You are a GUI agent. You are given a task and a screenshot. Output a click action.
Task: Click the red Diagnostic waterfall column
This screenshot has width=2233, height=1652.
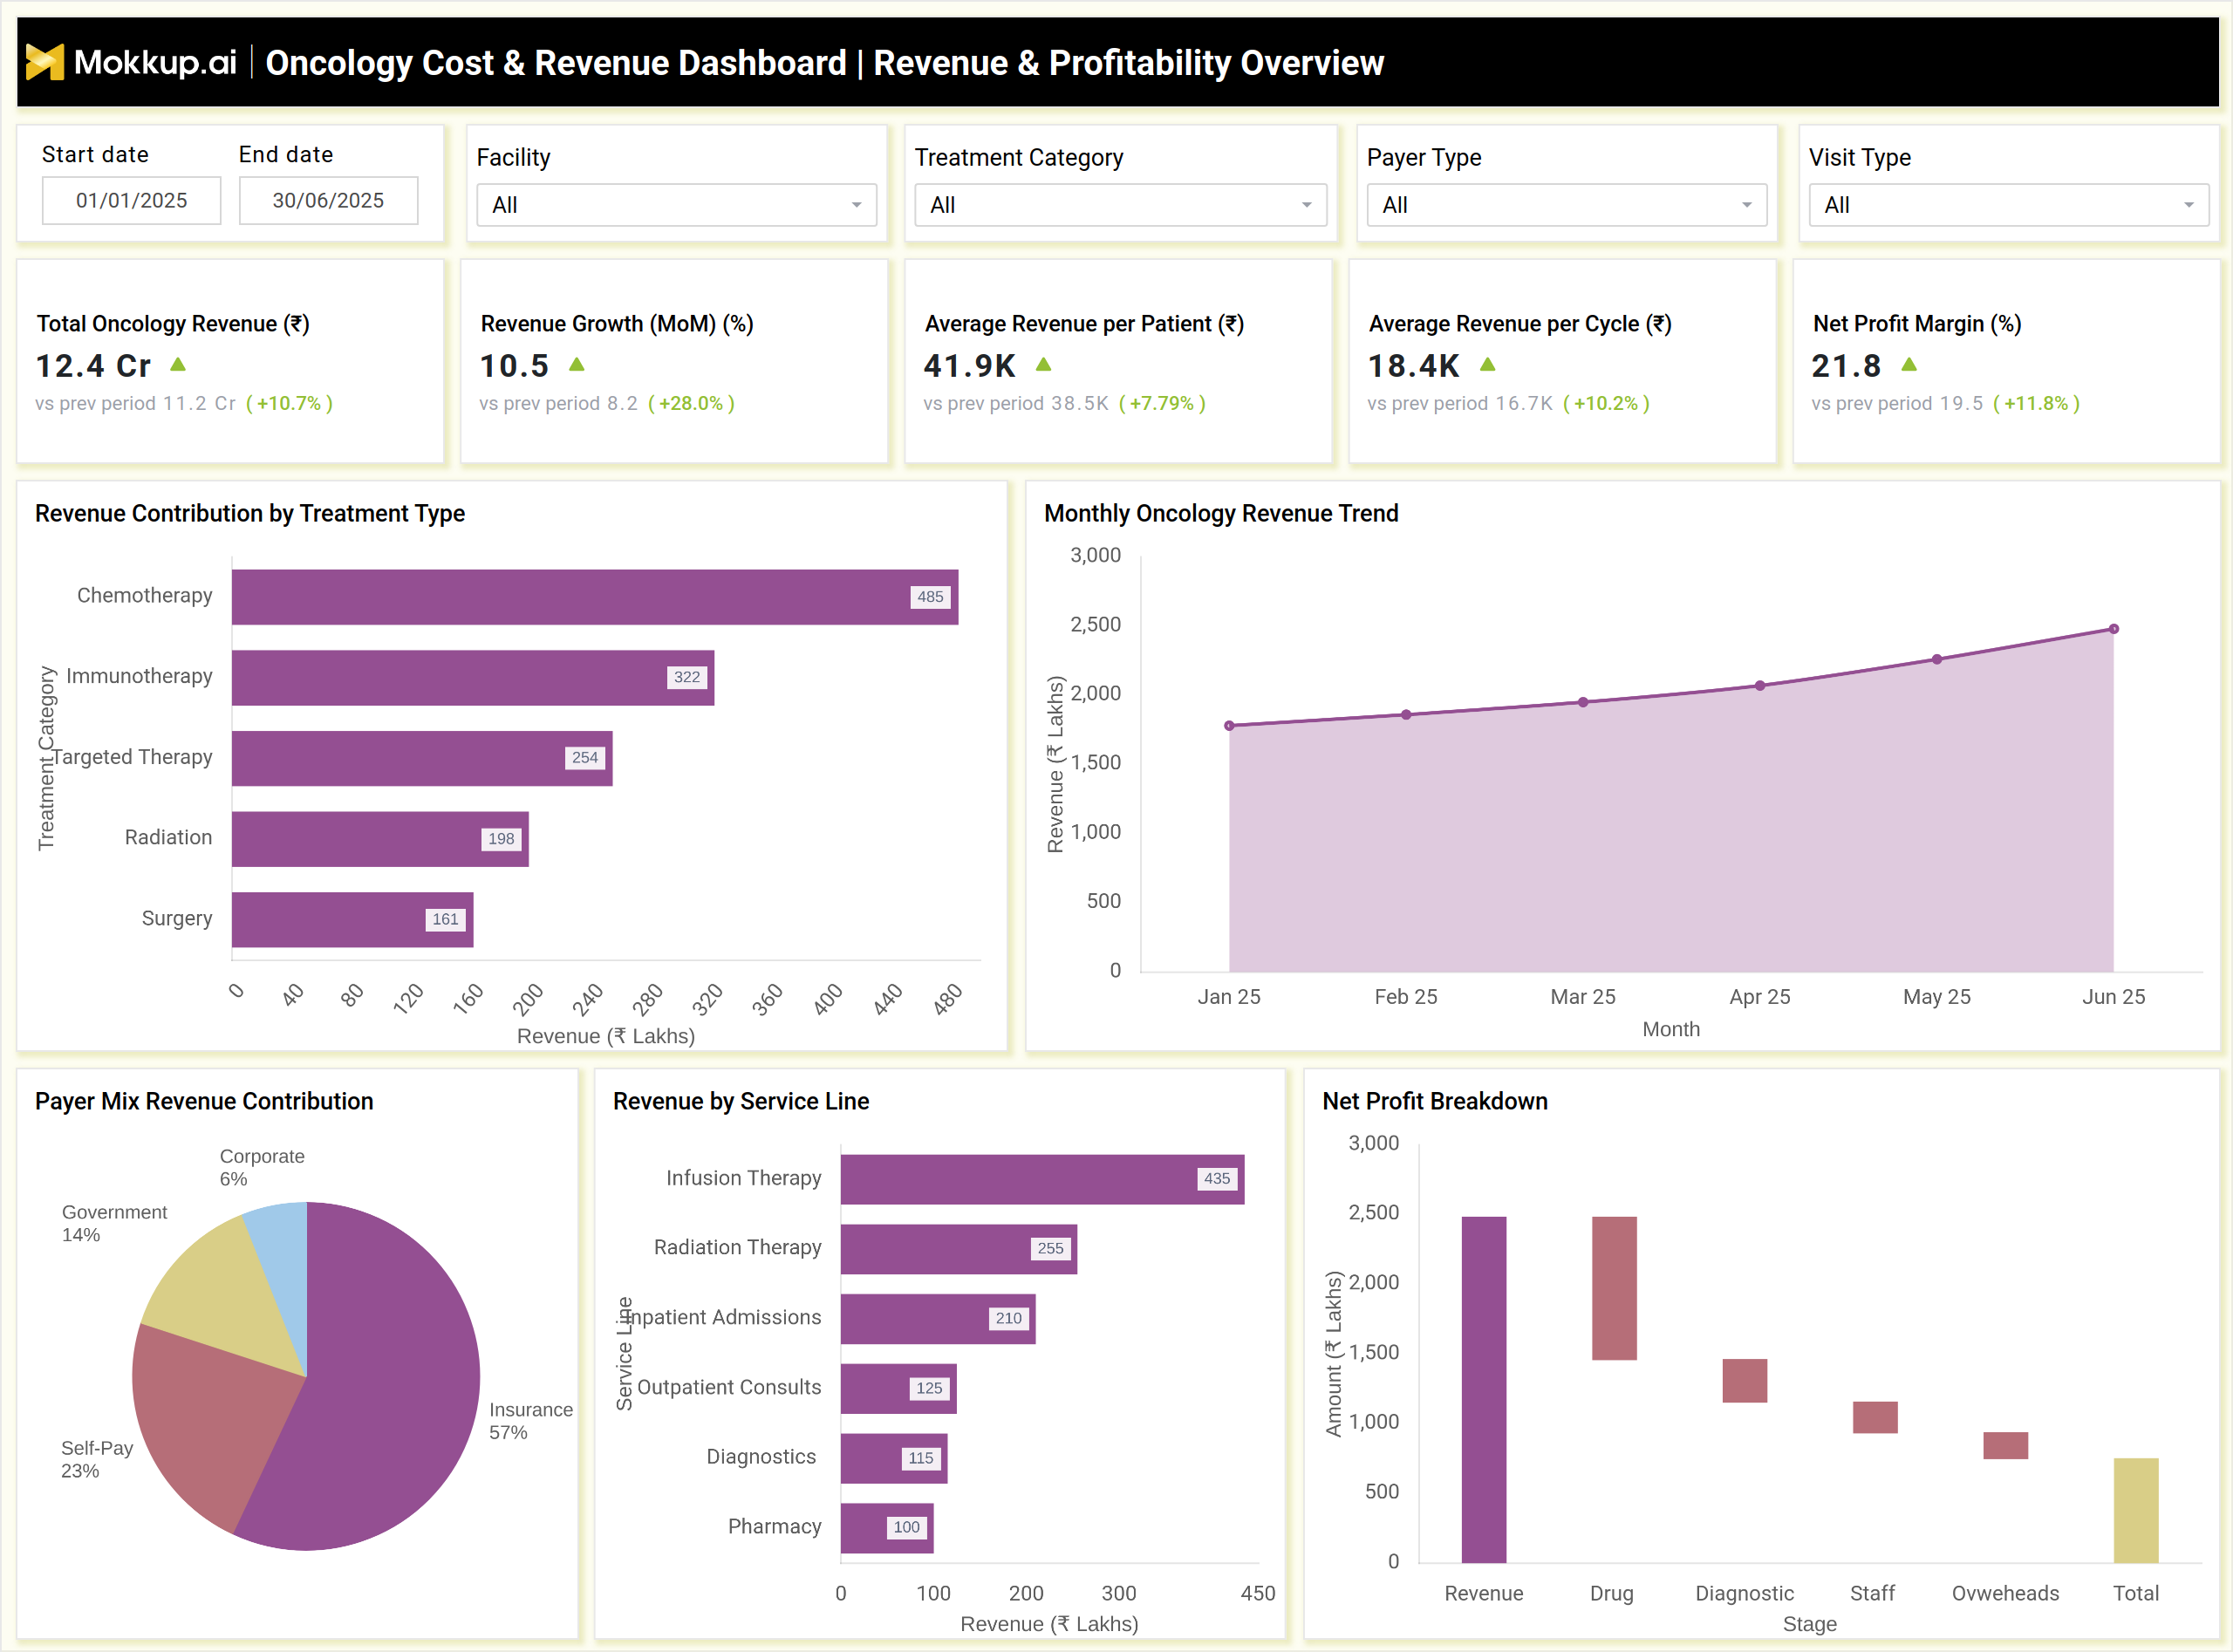1745,1381
